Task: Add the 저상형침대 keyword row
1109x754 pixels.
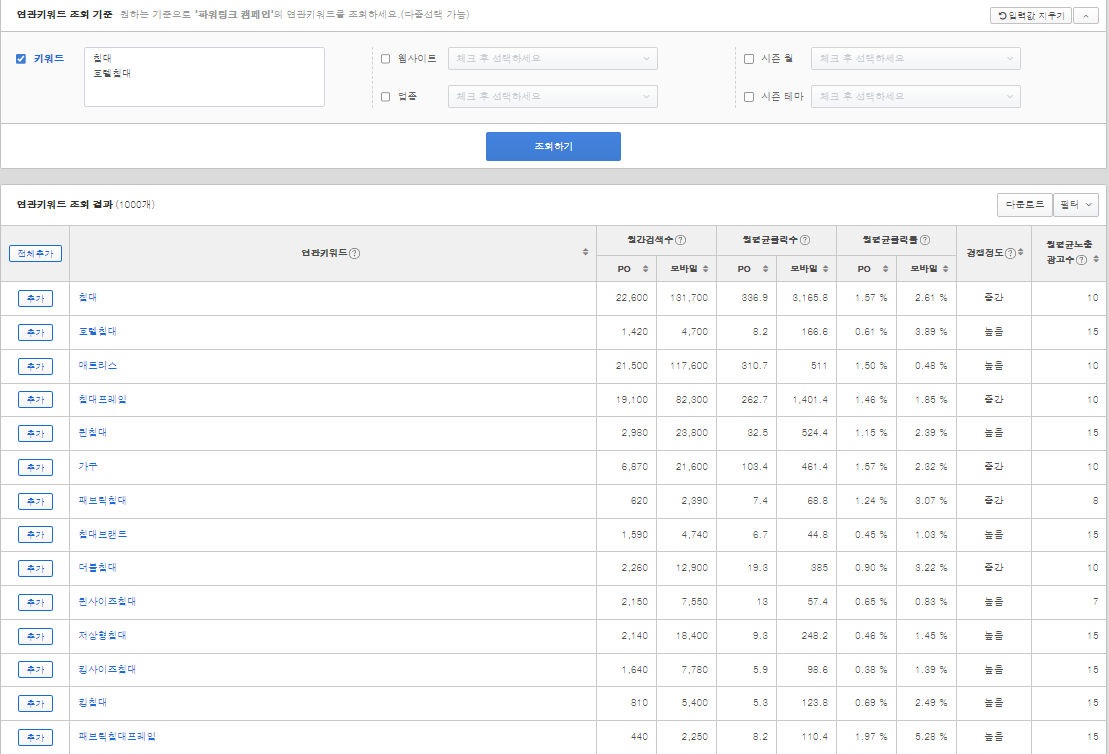Action: pos(35,637)
